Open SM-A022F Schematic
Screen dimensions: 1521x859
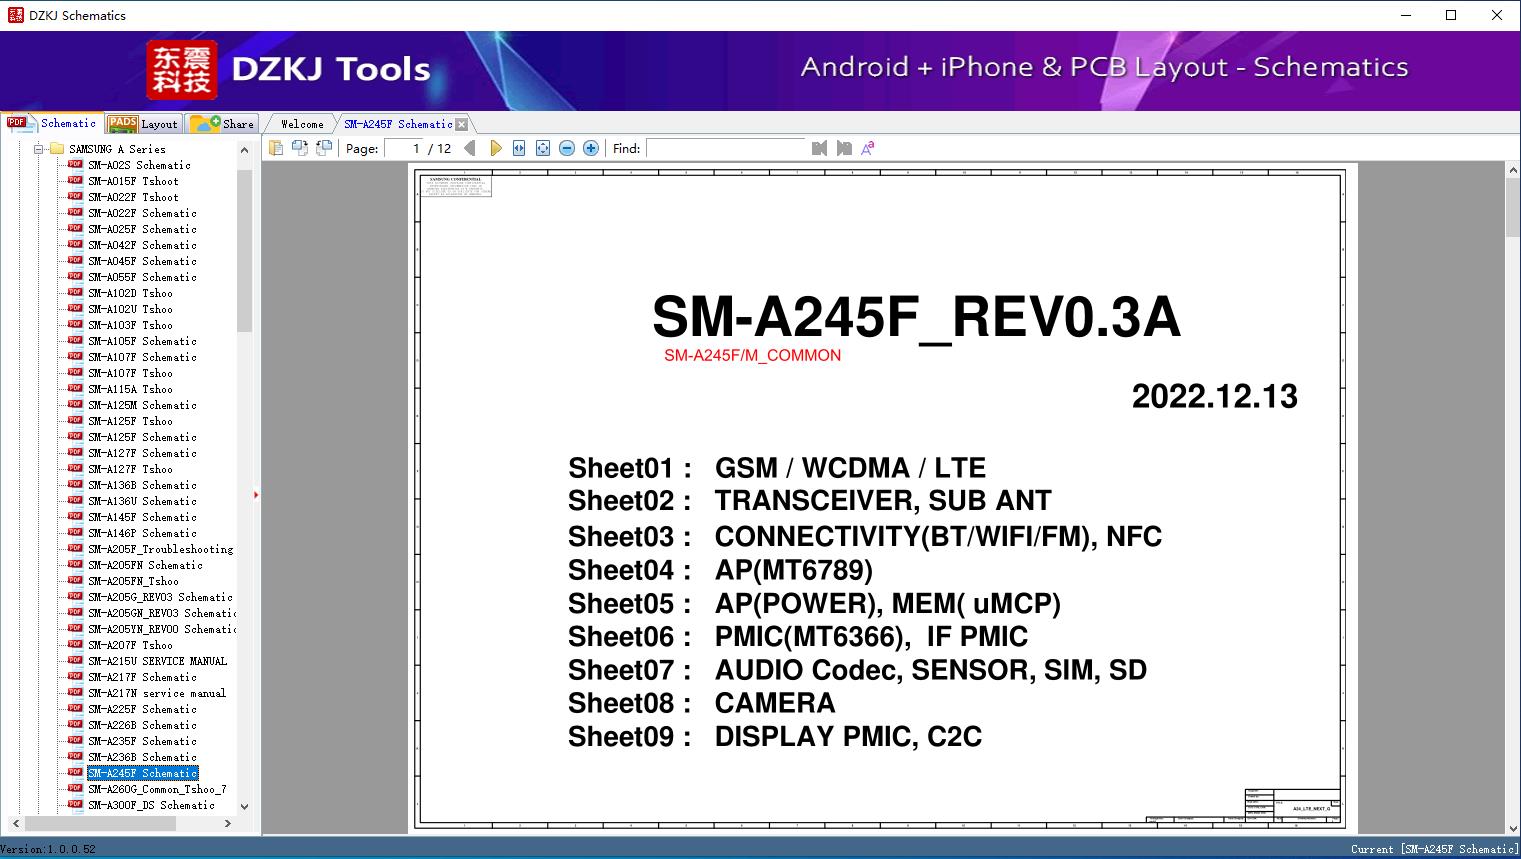click(x=142, y=213)
